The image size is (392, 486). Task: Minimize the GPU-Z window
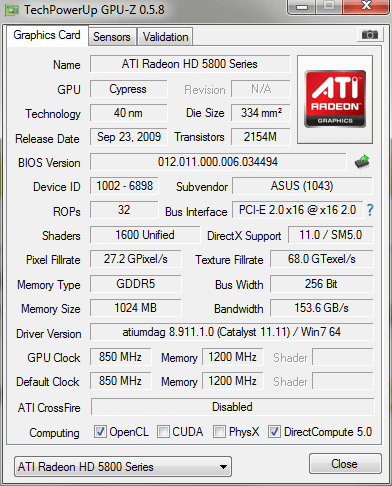coord(302,7)
